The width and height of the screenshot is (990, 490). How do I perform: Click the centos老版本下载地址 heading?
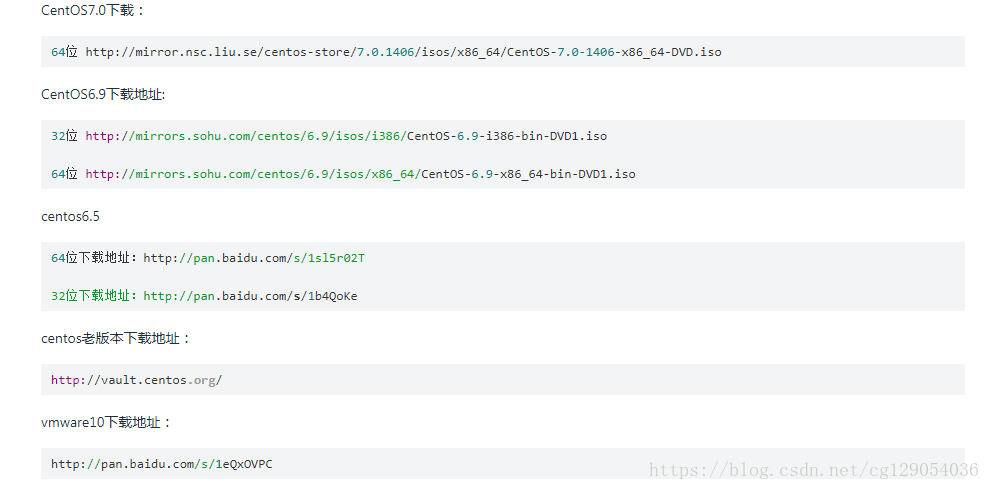click(116, 338)
